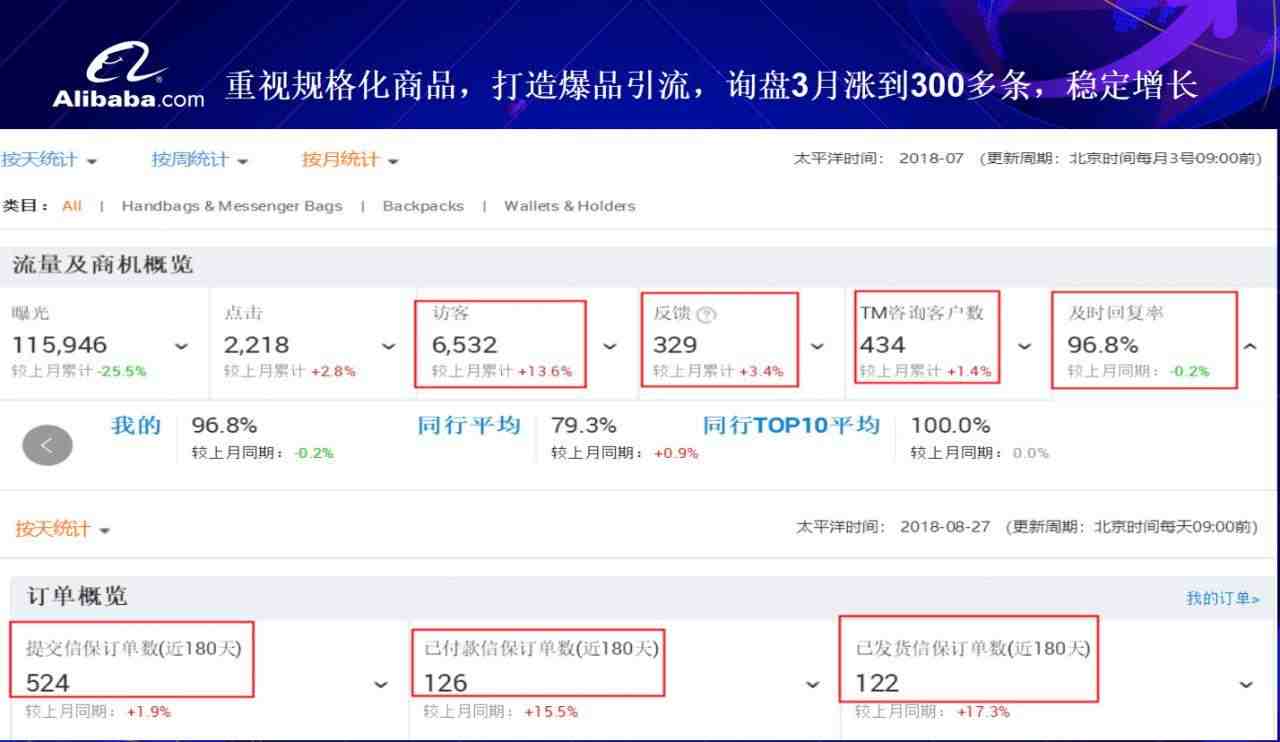Expand the 点击 metric chevron
Screen dimensions: 1280x742
389,346
